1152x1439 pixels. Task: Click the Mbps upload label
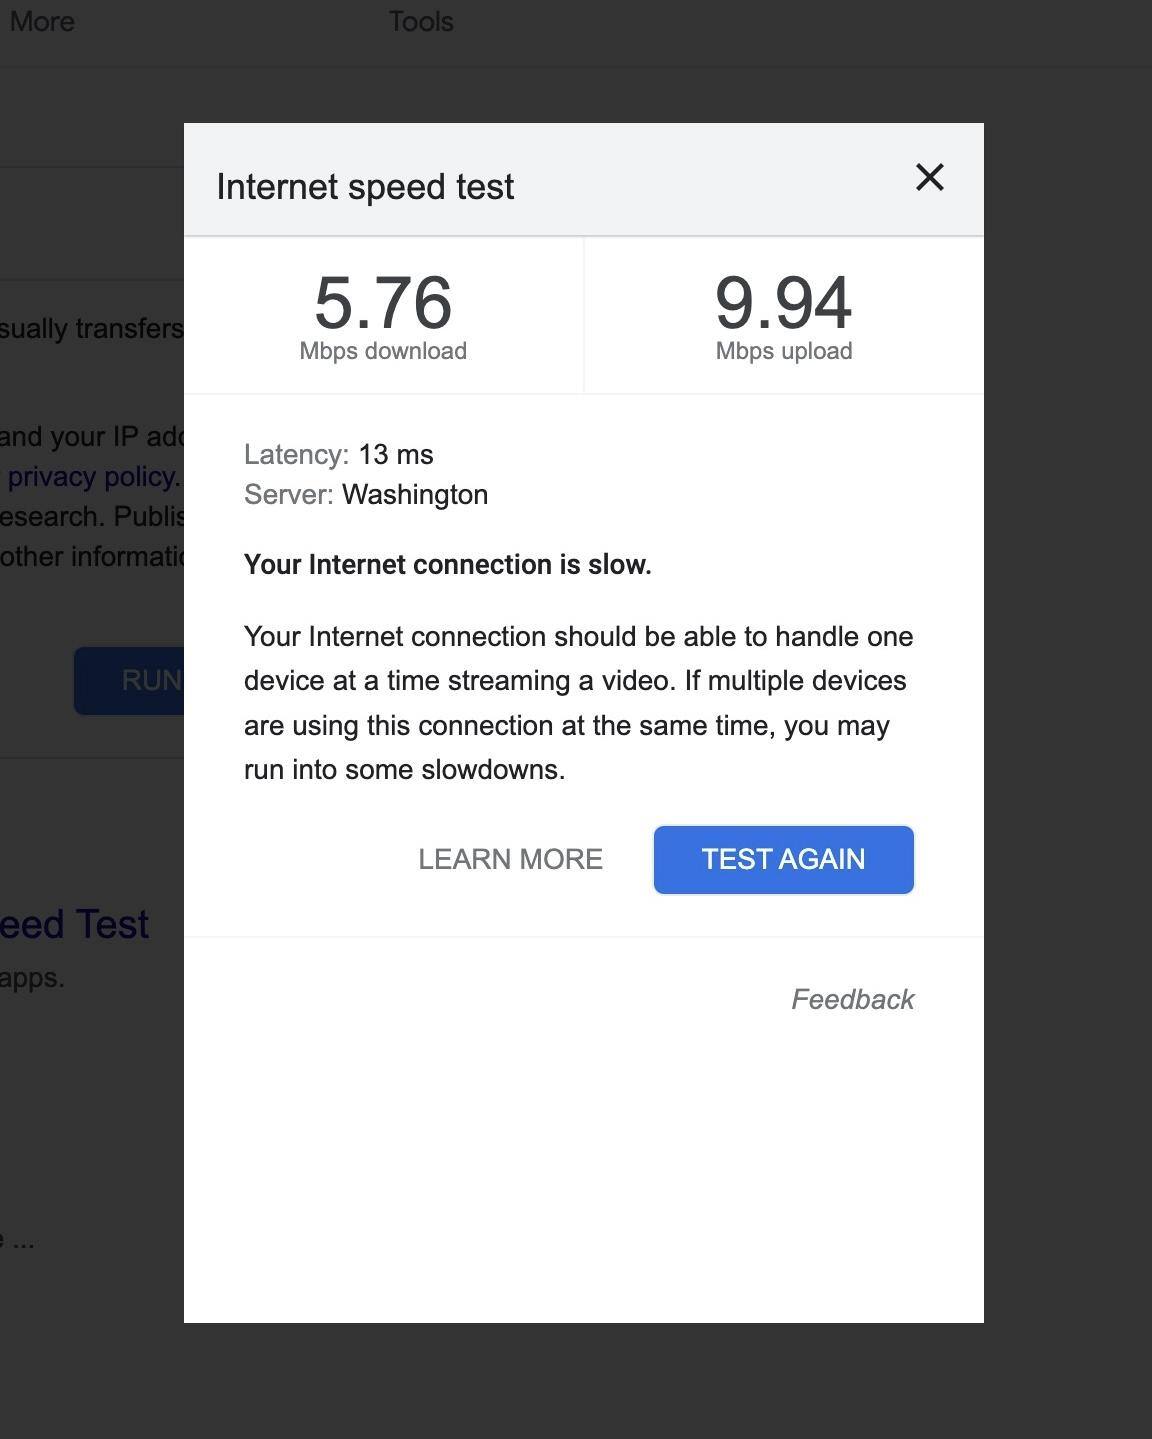(784, 351)
